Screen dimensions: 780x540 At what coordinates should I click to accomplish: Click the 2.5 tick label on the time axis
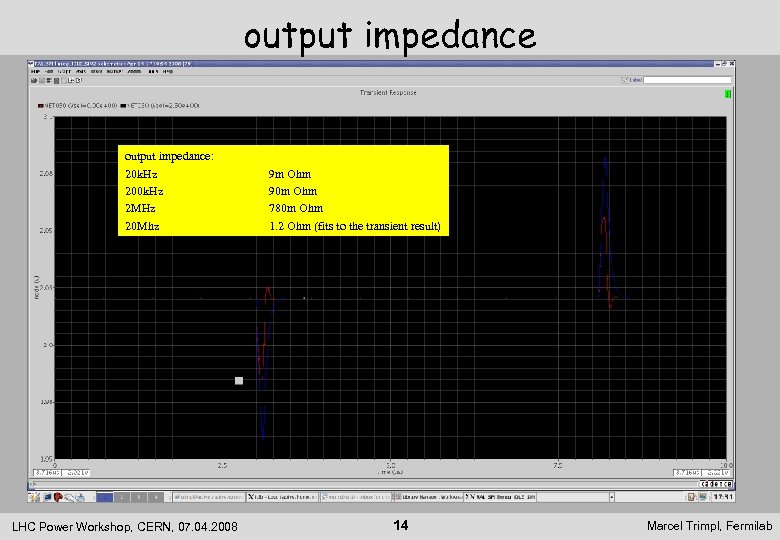pos(222,466)
